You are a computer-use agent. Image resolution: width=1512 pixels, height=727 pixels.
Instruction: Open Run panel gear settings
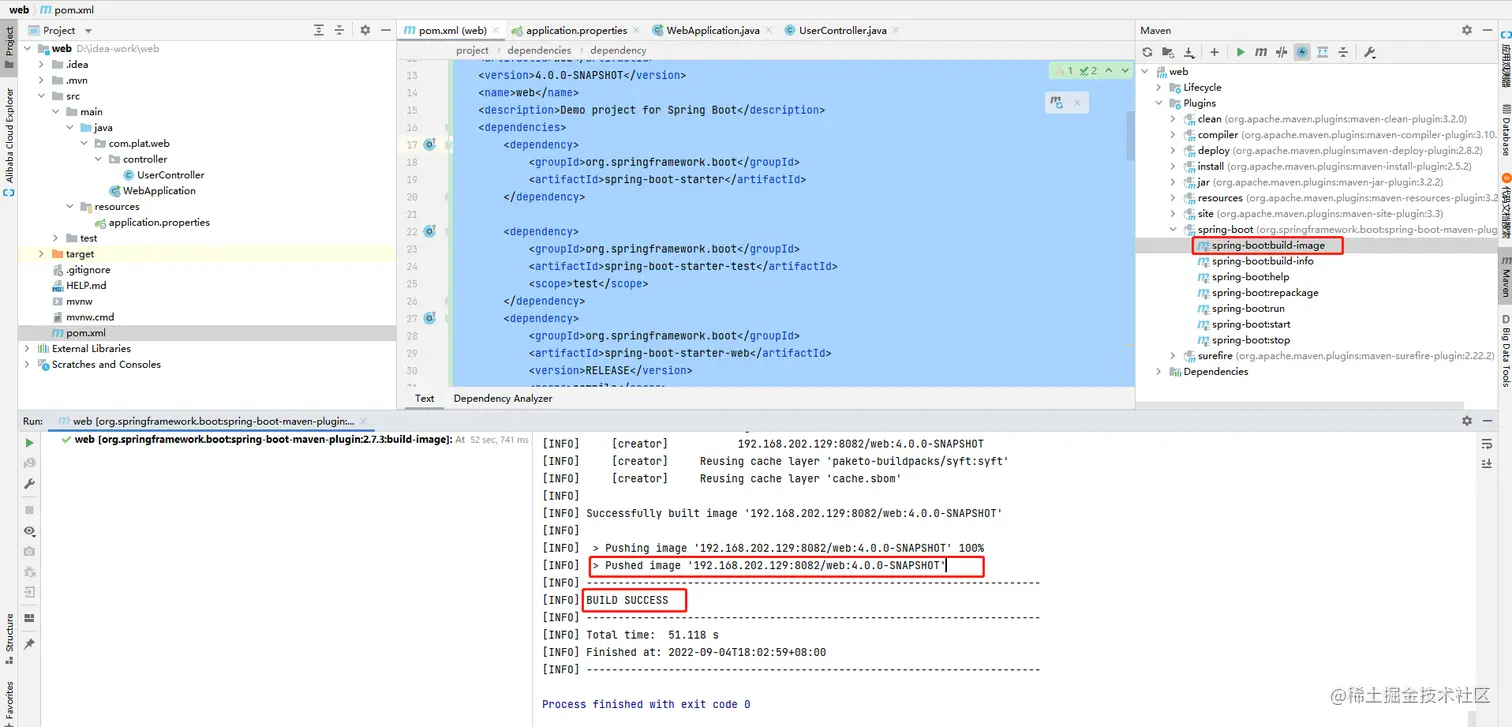(x=1467, y=421)
